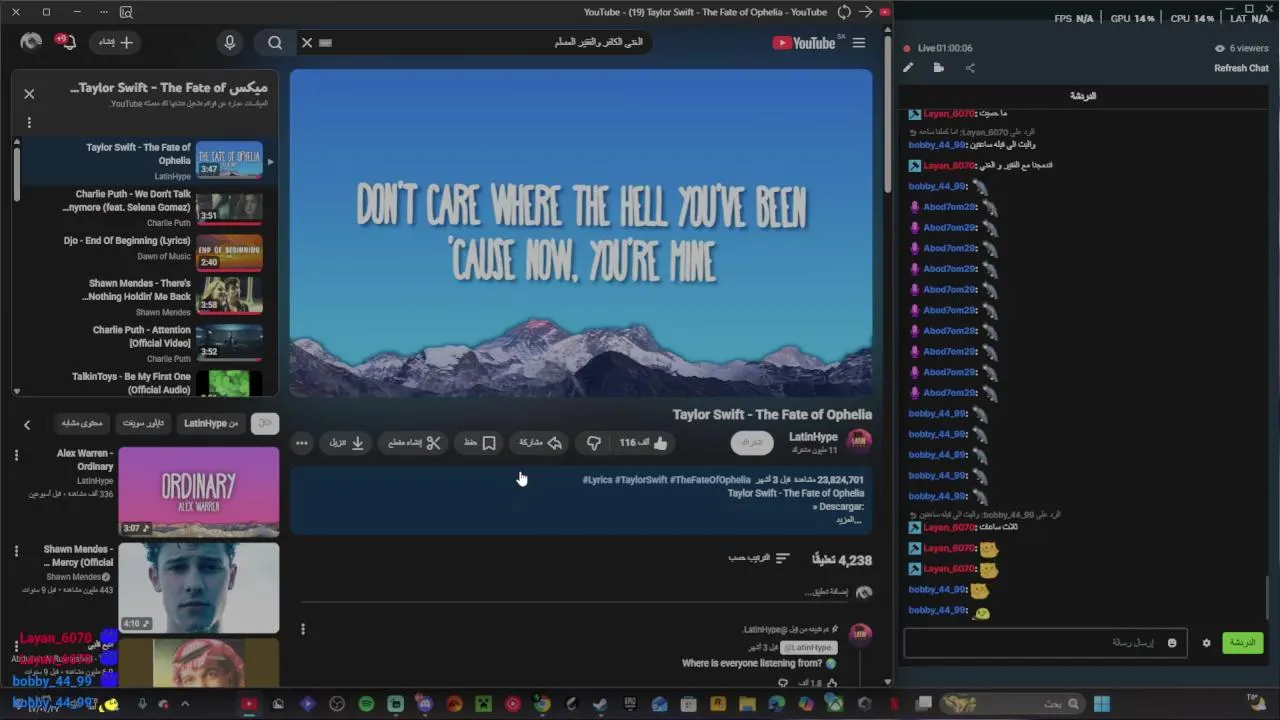This screenshot has height=720, width=1280.
Task: Open options for Shawn Mendes Mercy
Action: [16, 551]
